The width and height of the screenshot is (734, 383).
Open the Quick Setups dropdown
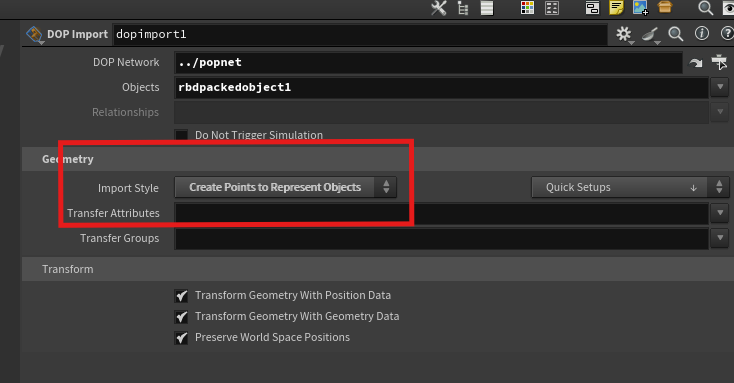coord(630,187)
